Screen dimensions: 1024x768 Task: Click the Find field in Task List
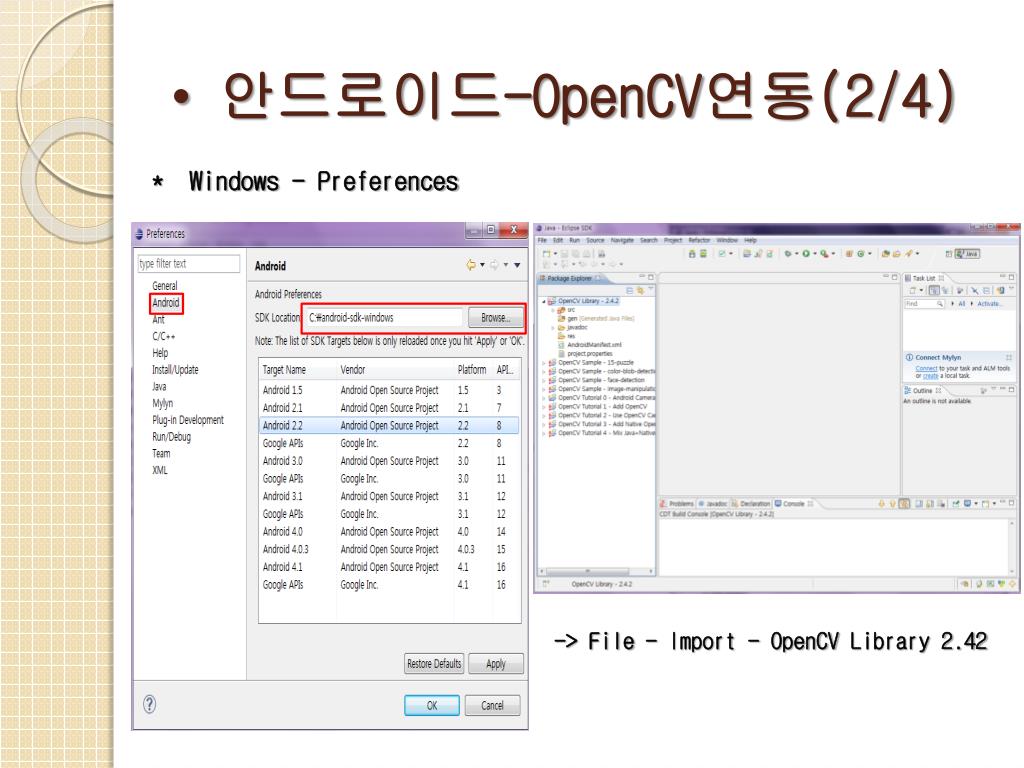(924, 304)
